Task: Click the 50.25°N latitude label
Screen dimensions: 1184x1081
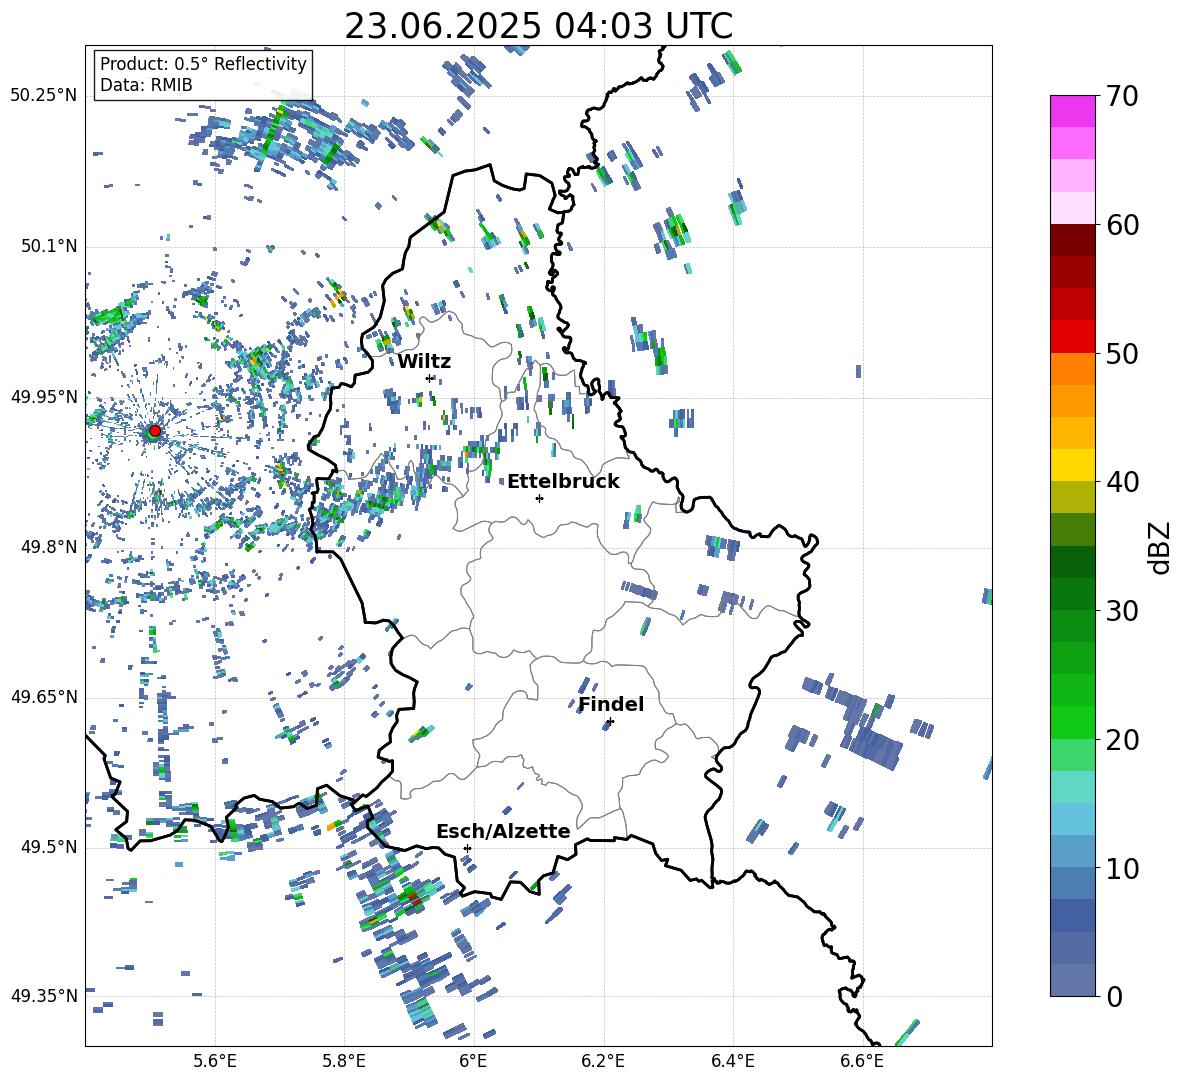Action: 44,96
